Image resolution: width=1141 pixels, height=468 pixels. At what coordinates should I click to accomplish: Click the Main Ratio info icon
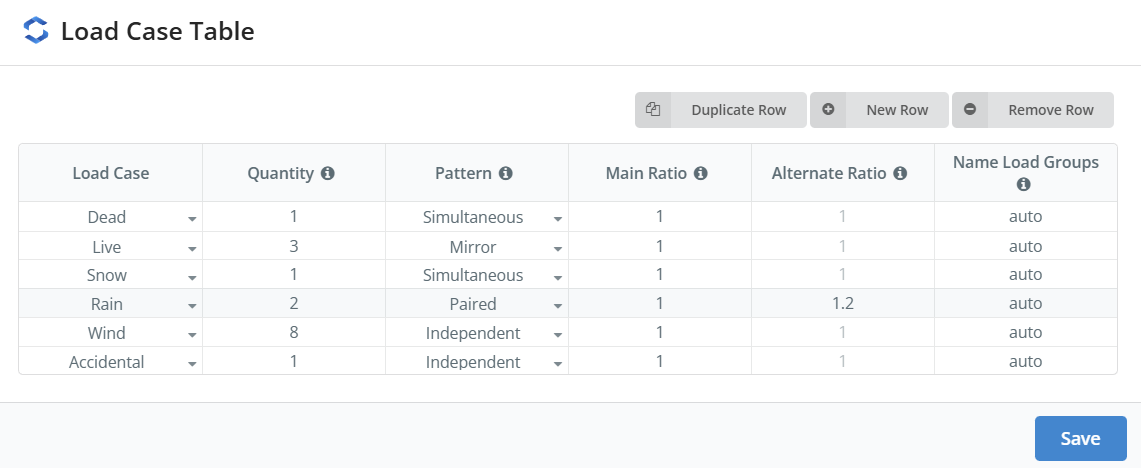tap(701, 173)
